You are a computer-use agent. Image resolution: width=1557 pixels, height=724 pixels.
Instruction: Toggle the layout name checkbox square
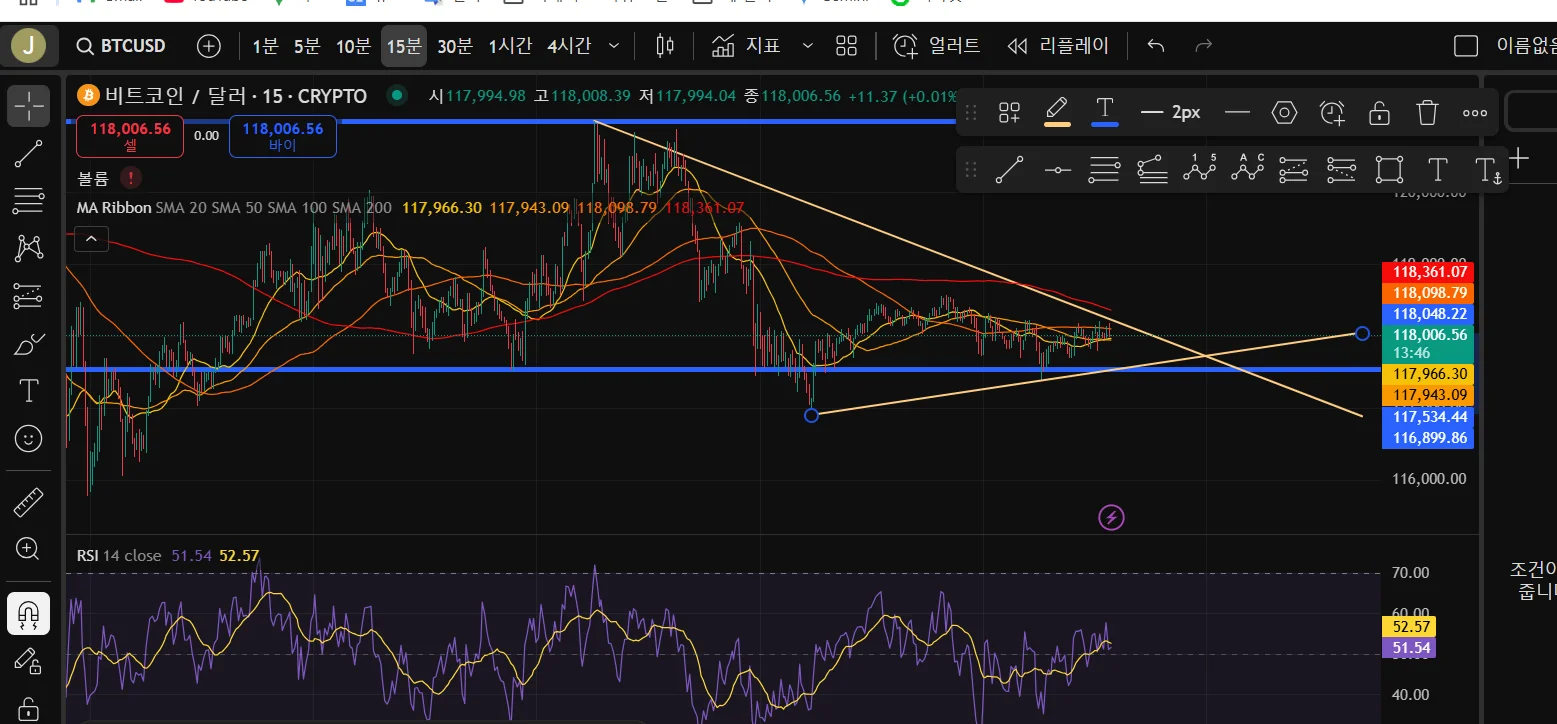pyautogui.click(x=1466, y=46)
